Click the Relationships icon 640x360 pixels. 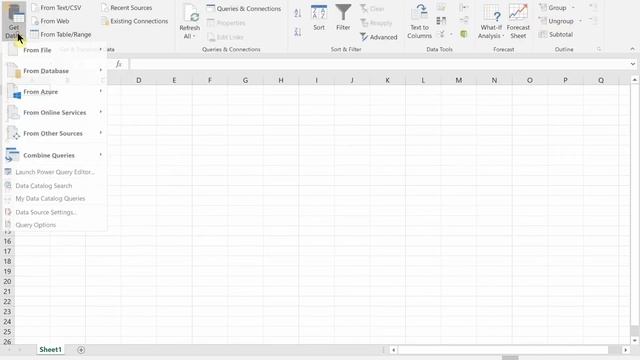click(464, 21)
